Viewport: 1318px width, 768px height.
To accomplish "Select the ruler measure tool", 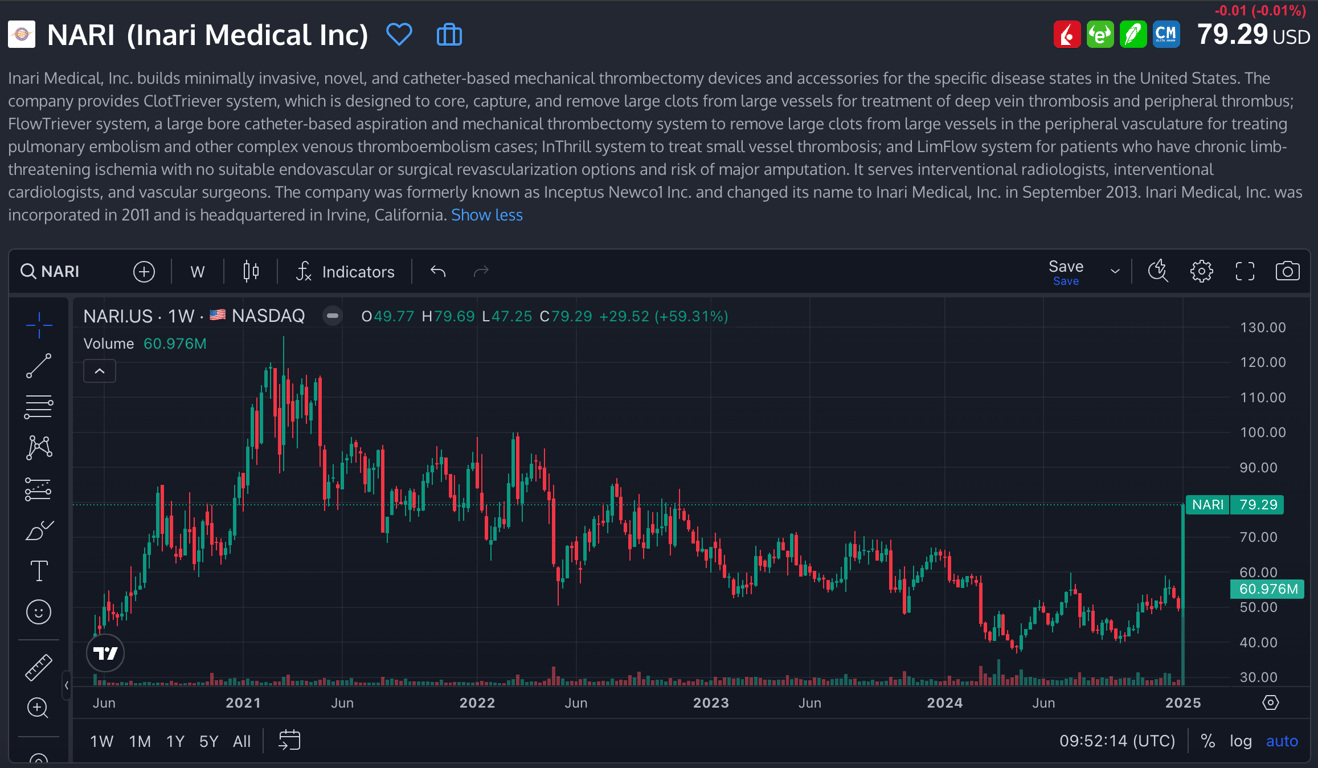I will tap(39, 667).
